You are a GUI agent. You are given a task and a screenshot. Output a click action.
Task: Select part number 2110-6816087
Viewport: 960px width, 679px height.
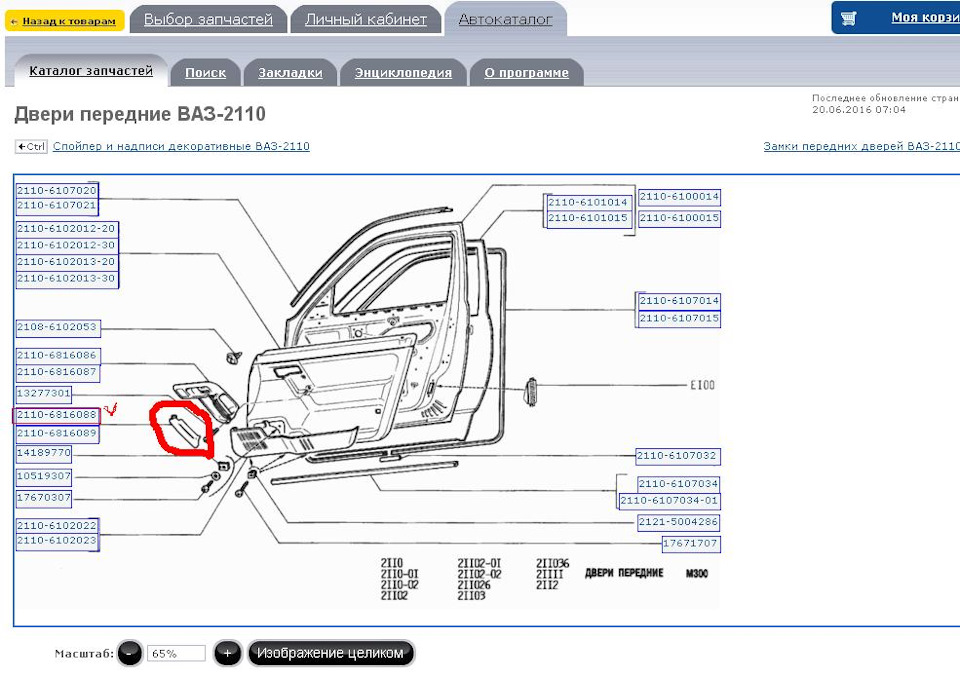pos(57,372)
